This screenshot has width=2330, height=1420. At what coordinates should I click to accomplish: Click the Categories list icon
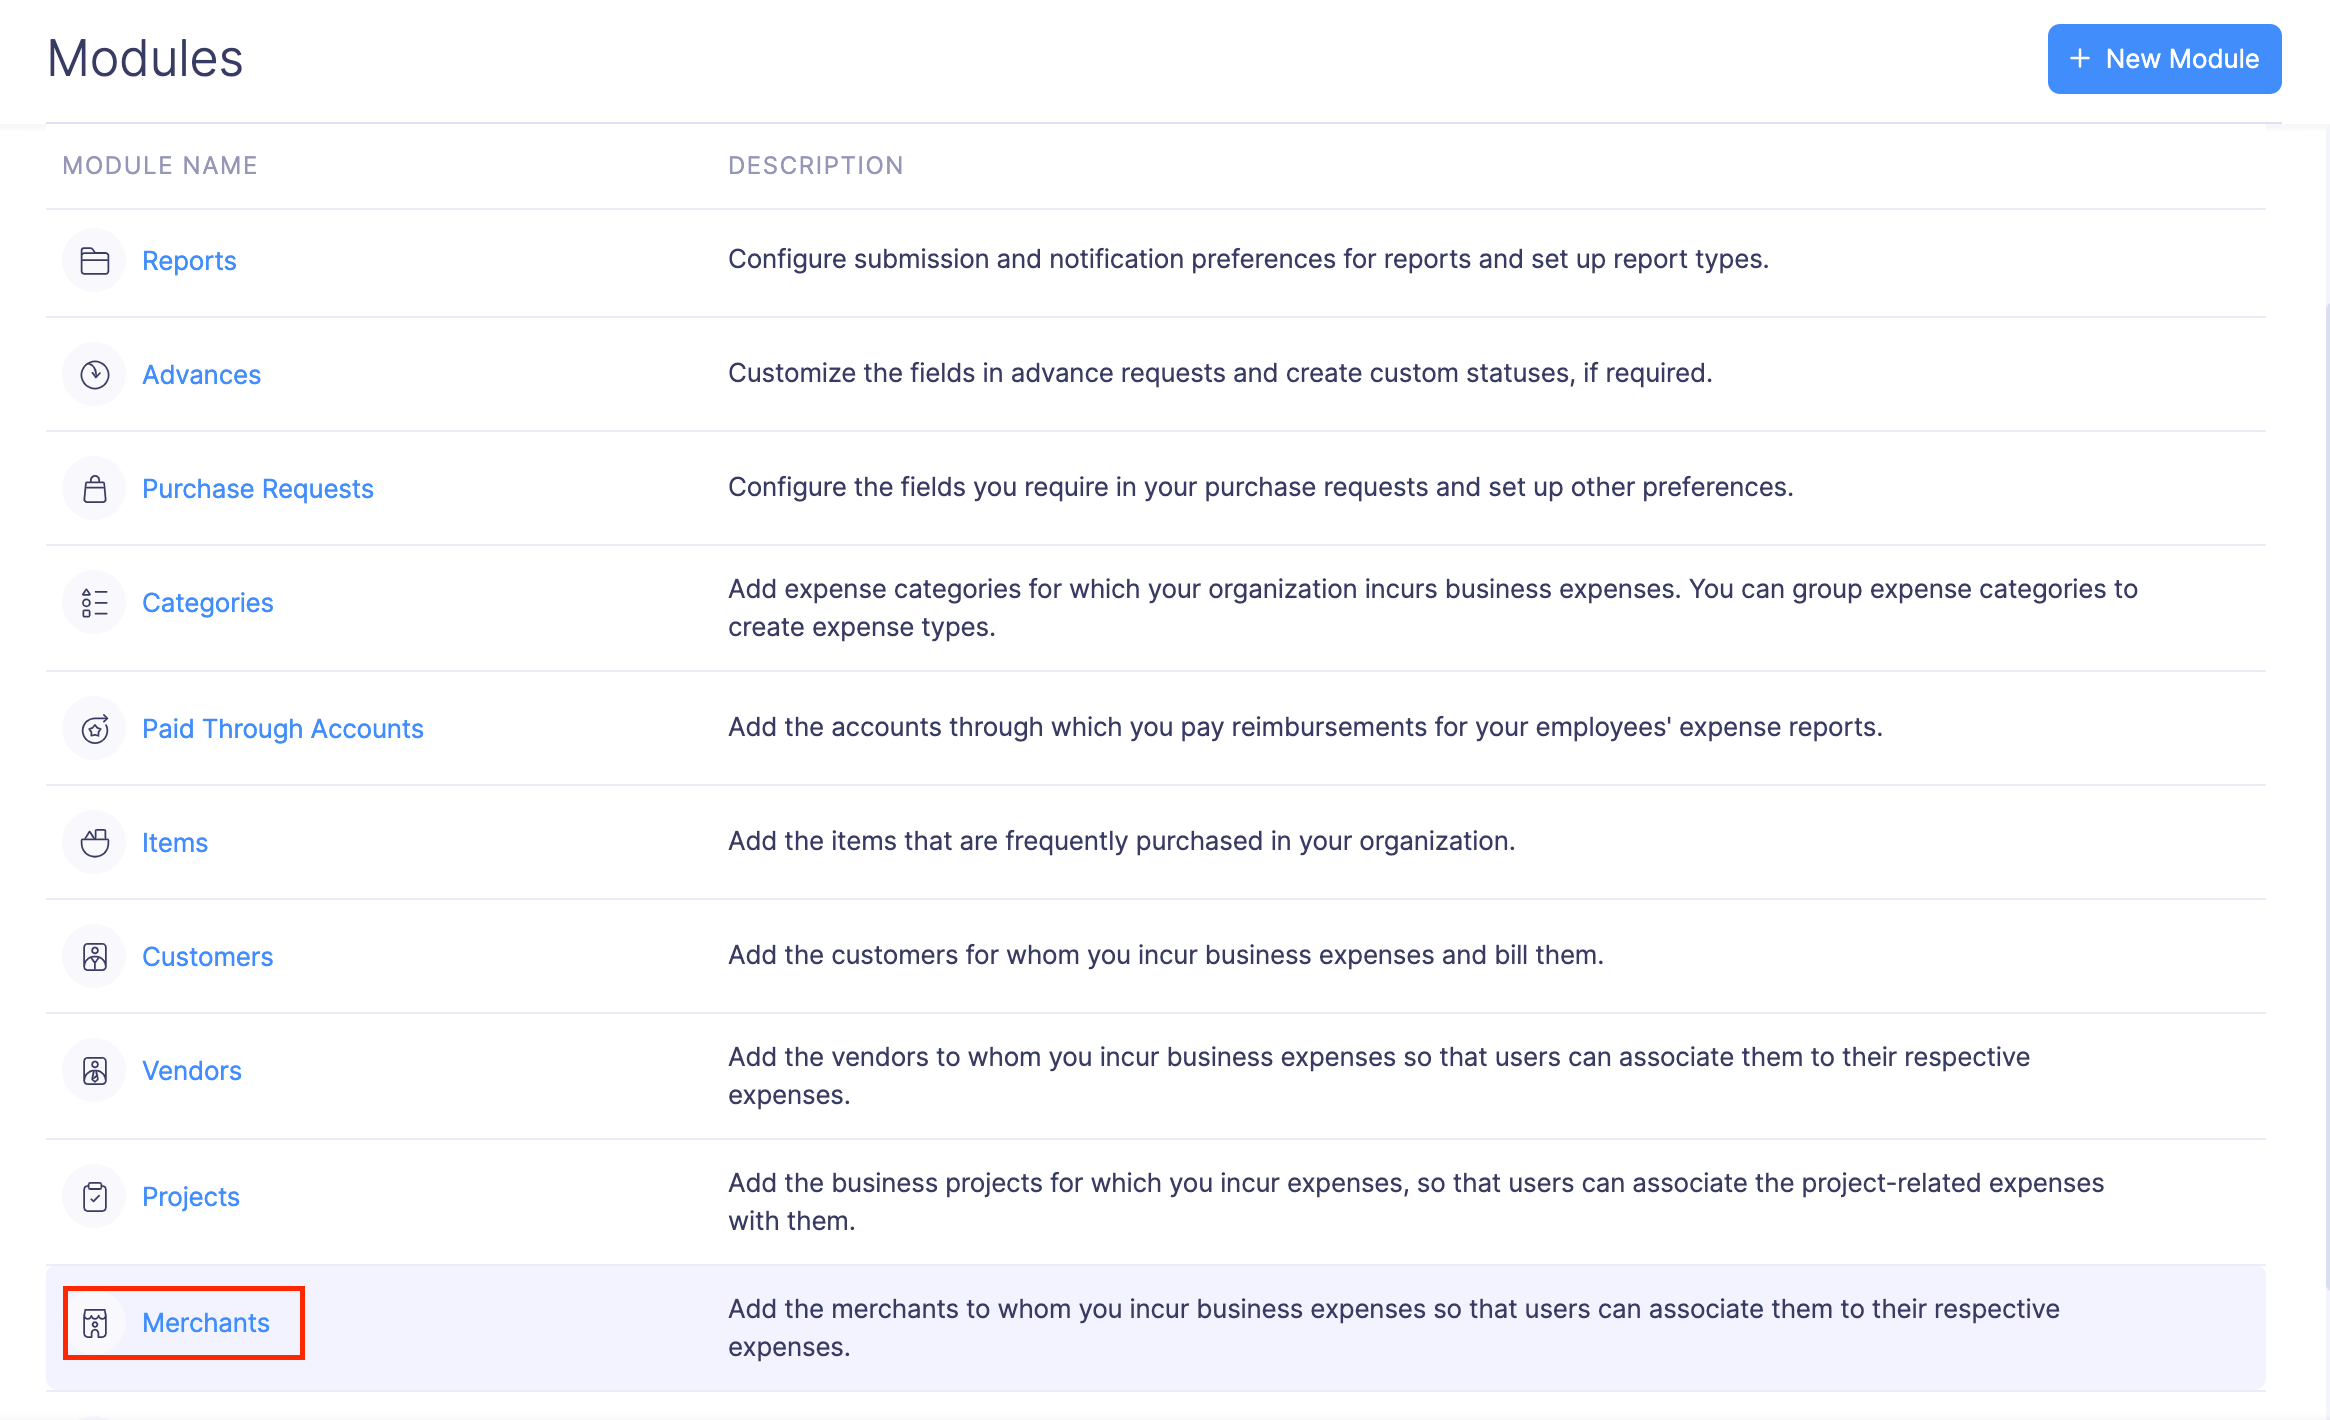(x=95, y=603)
